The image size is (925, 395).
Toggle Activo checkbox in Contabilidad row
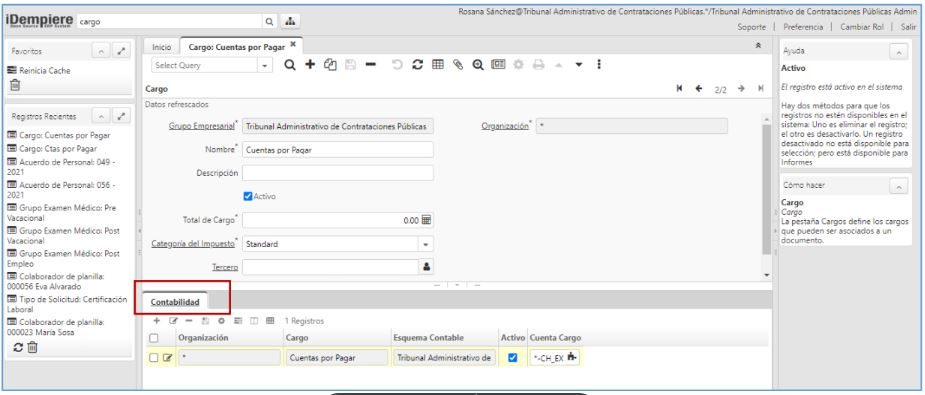pyautogui.click(x=512, y=357)
